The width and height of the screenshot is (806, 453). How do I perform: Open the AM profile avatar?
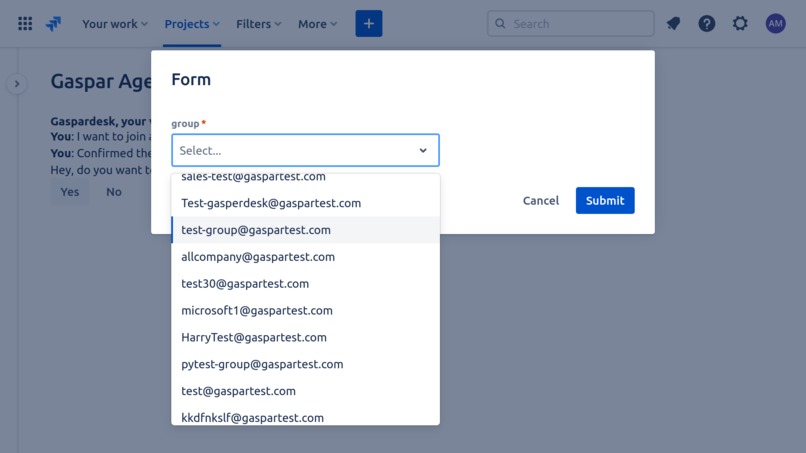click(x=775, y=24)
